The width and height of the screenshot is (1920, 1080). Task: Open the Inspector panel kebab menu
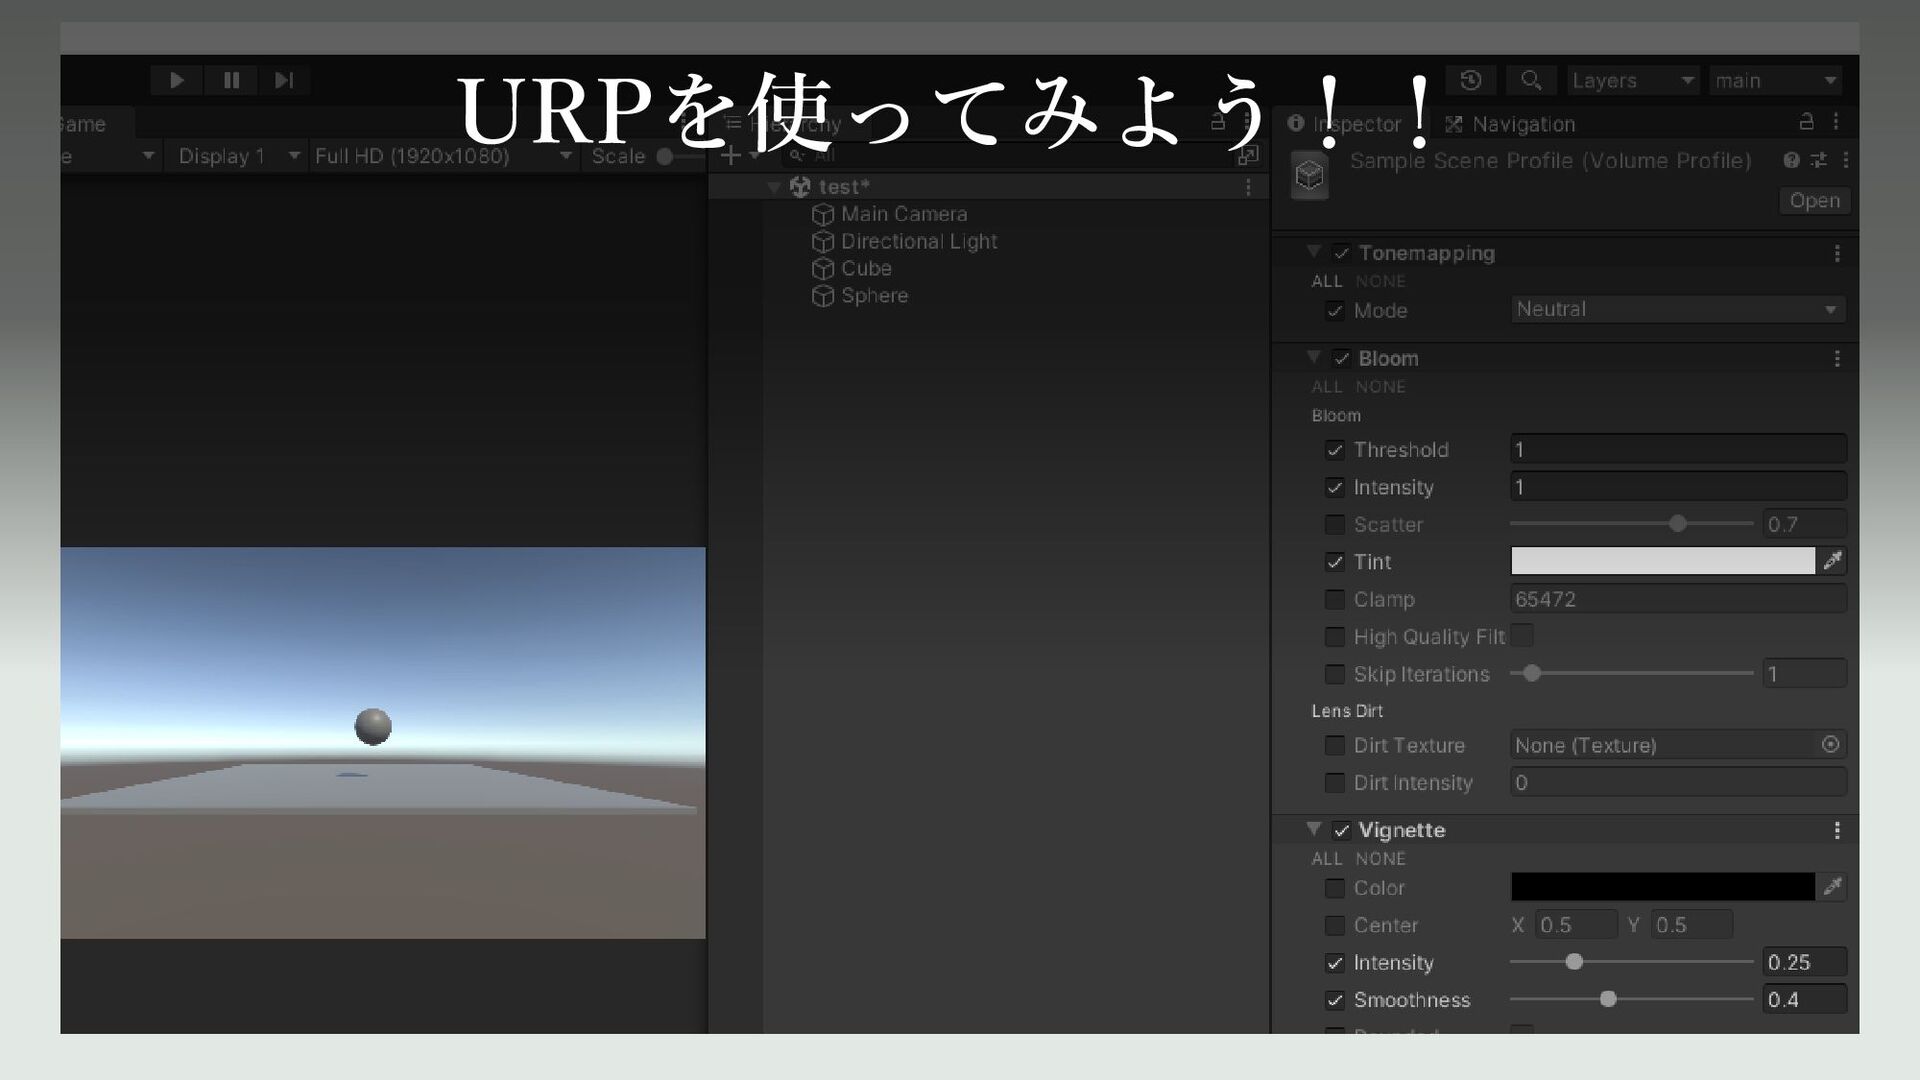[1836, 122]
